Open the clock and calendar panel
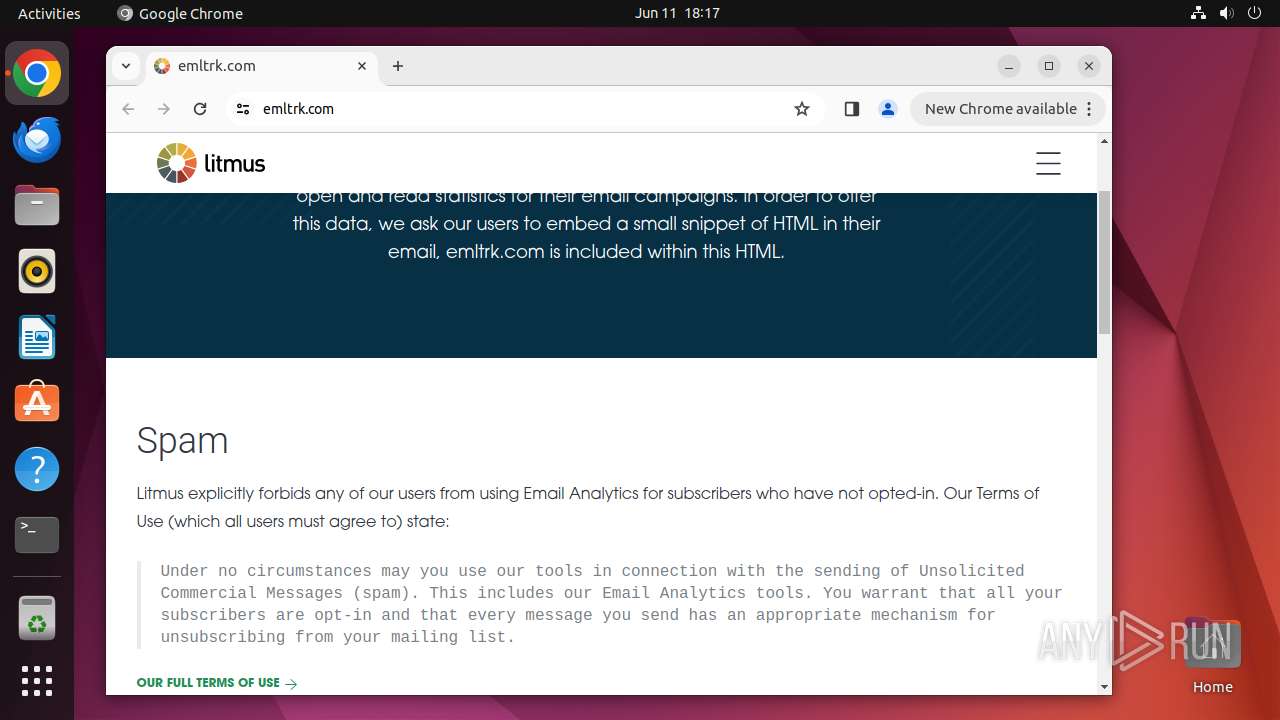 coord(677,13)
